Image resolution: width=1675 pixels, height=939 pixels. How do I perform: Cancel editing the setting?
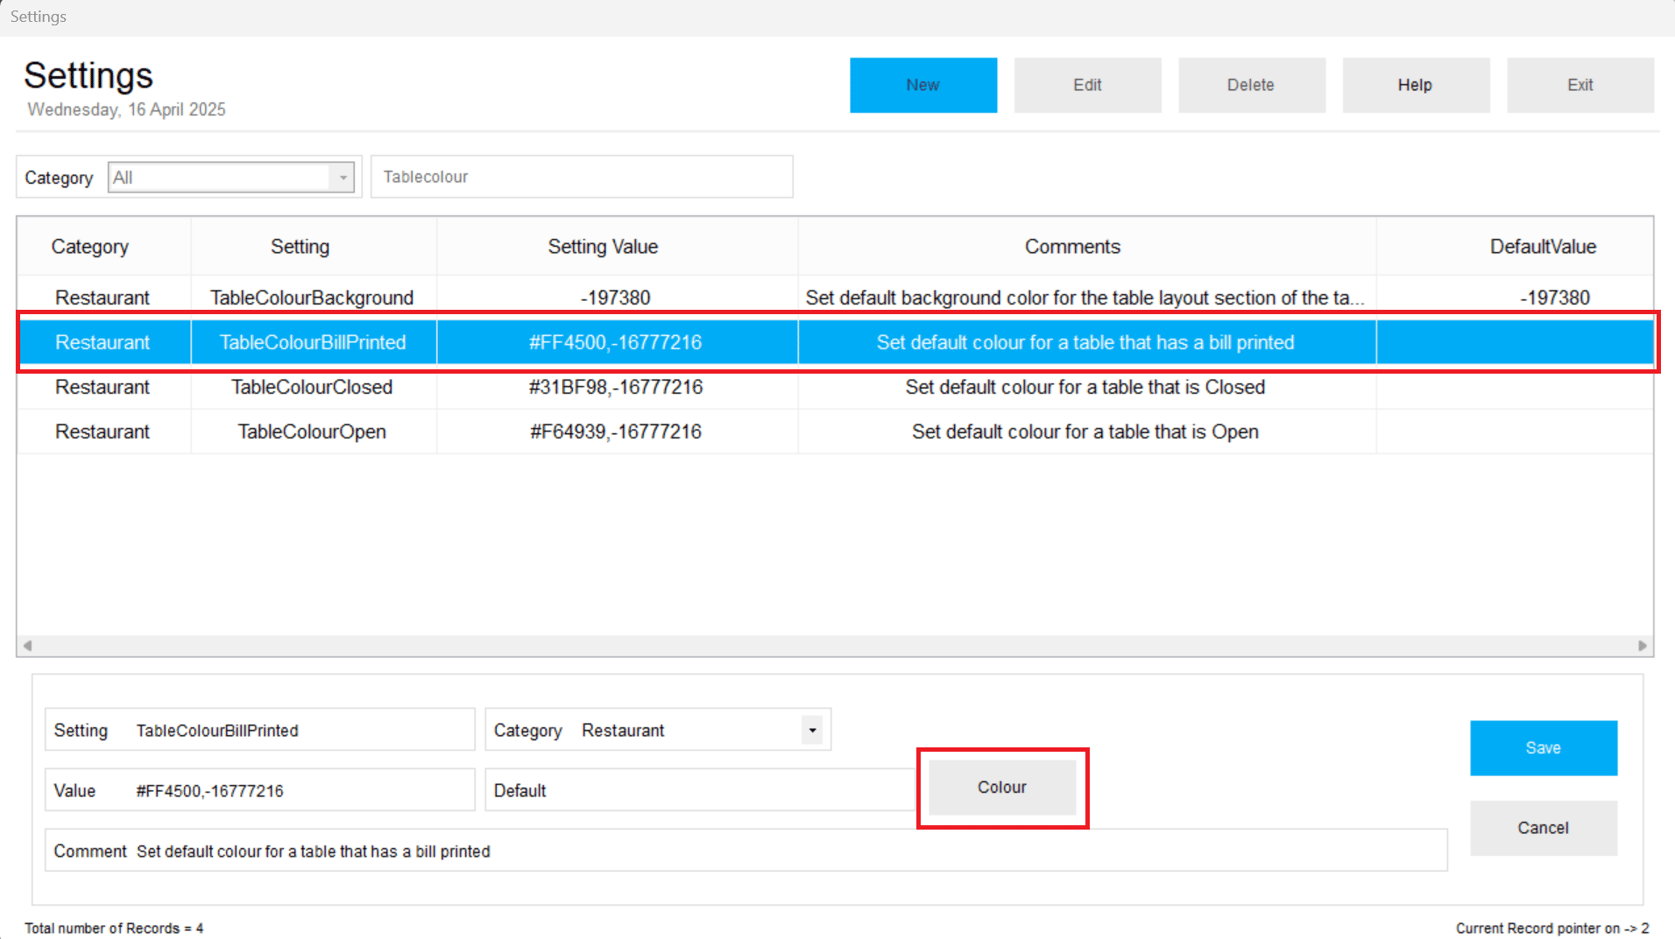click(x=1543, y=828)
